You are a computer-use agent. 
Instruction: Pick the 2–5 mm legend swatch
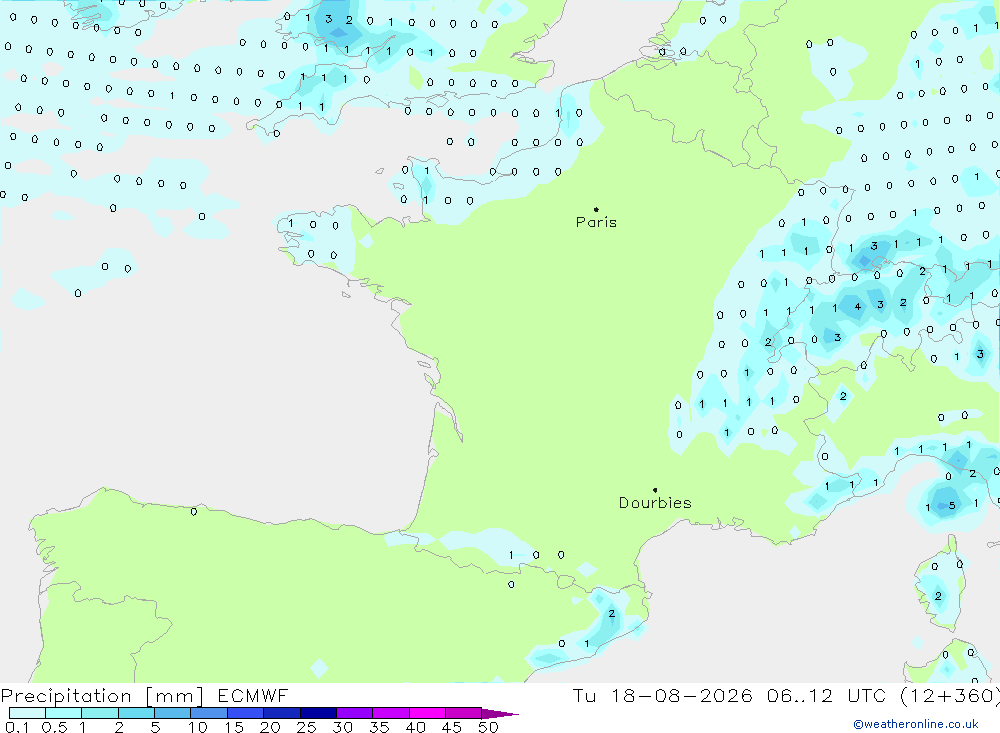tap(136, 713)
